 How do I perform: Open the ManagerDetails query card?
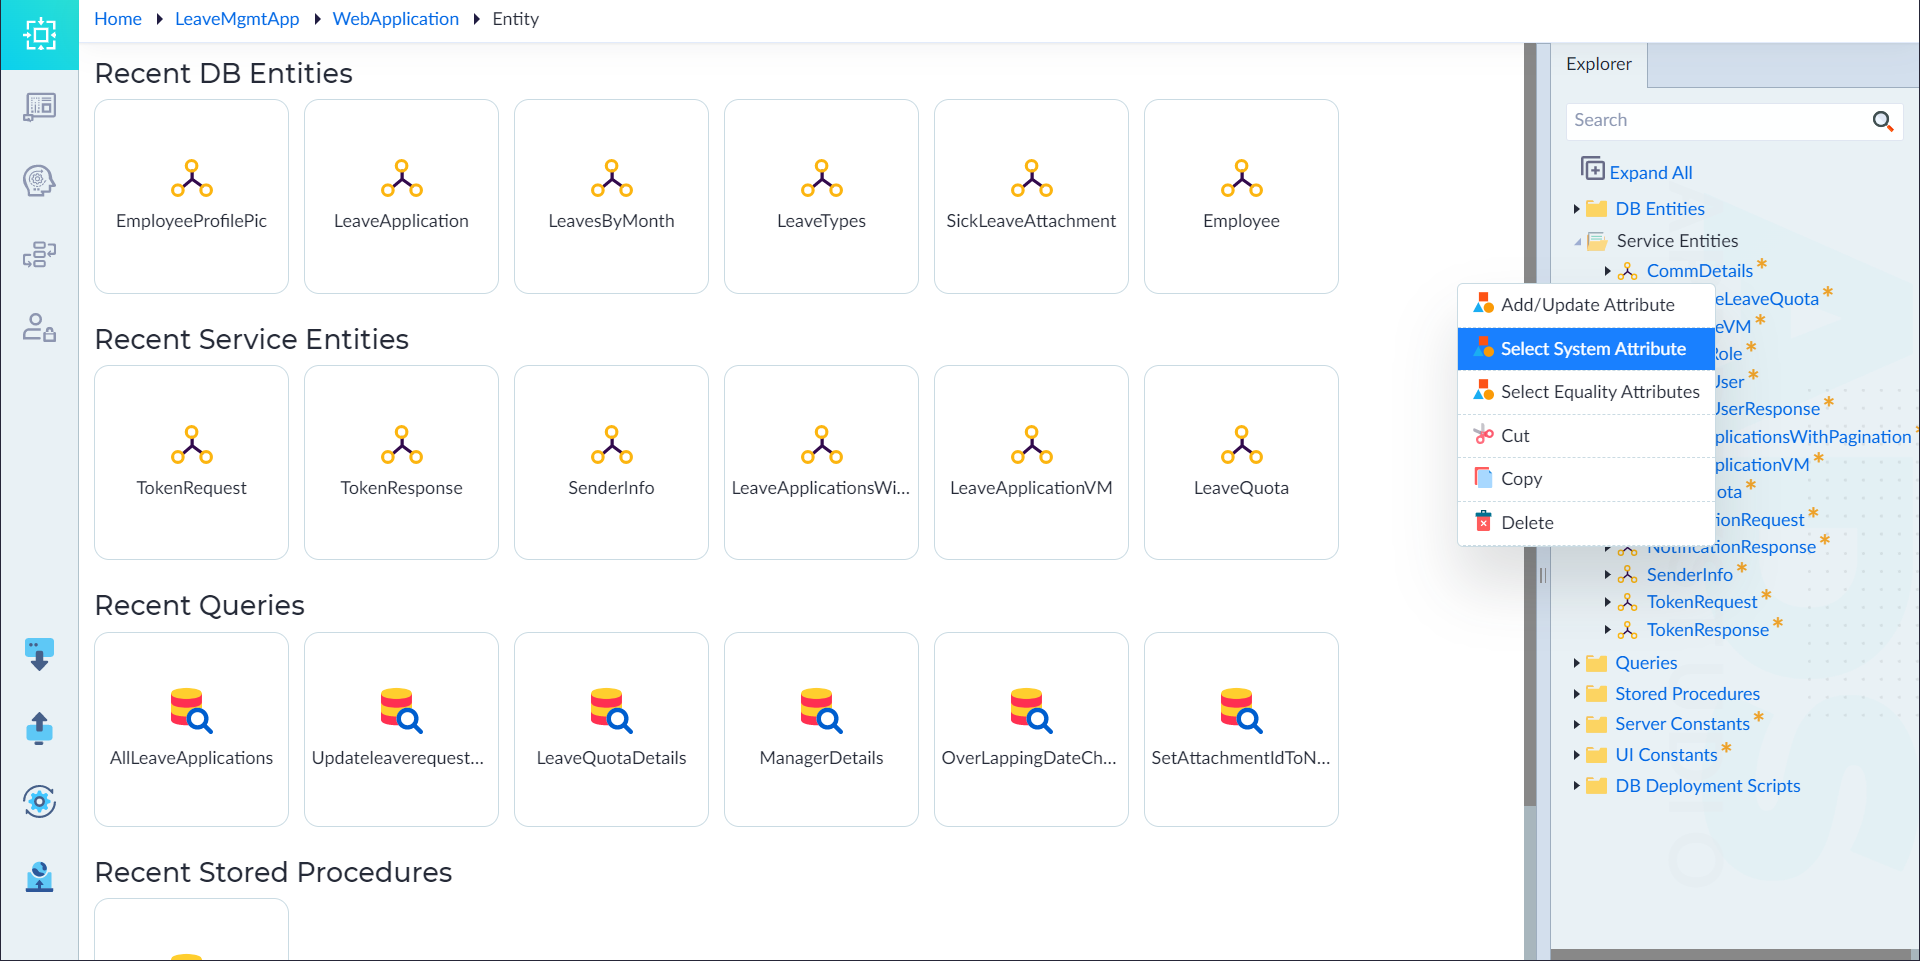821,729
